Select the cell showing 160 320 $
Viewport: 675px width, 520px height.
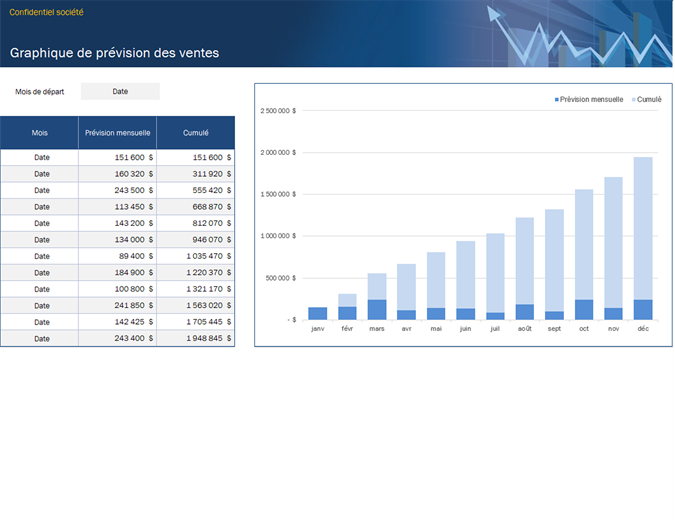pyautogui.click(x=118, y=174)
